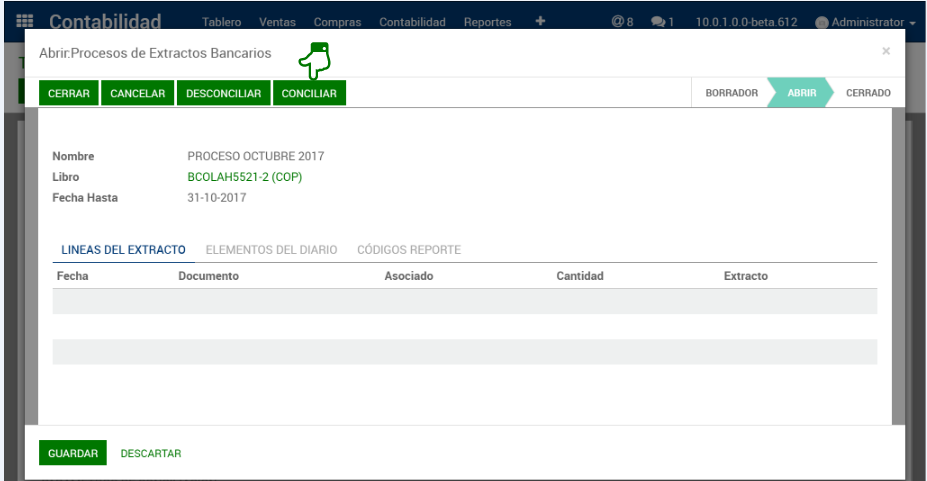This screenshot has width=927, height=481.
Task: Open the @ mentions notification counter
Action: pyautogui.click(x=622, y=22)
